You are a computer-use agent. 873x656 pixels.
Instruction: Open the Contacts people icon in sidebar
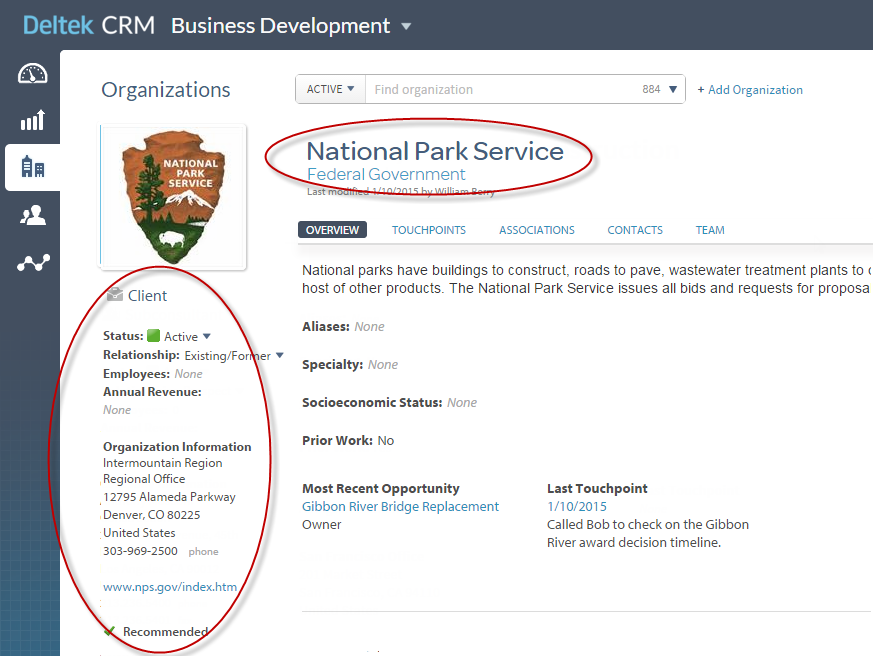(32, 215)
